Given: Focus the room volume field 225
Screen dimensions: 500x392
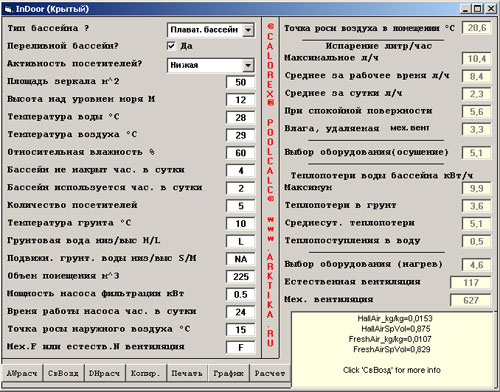Looking at the screenshot, I should coord(241,277).
